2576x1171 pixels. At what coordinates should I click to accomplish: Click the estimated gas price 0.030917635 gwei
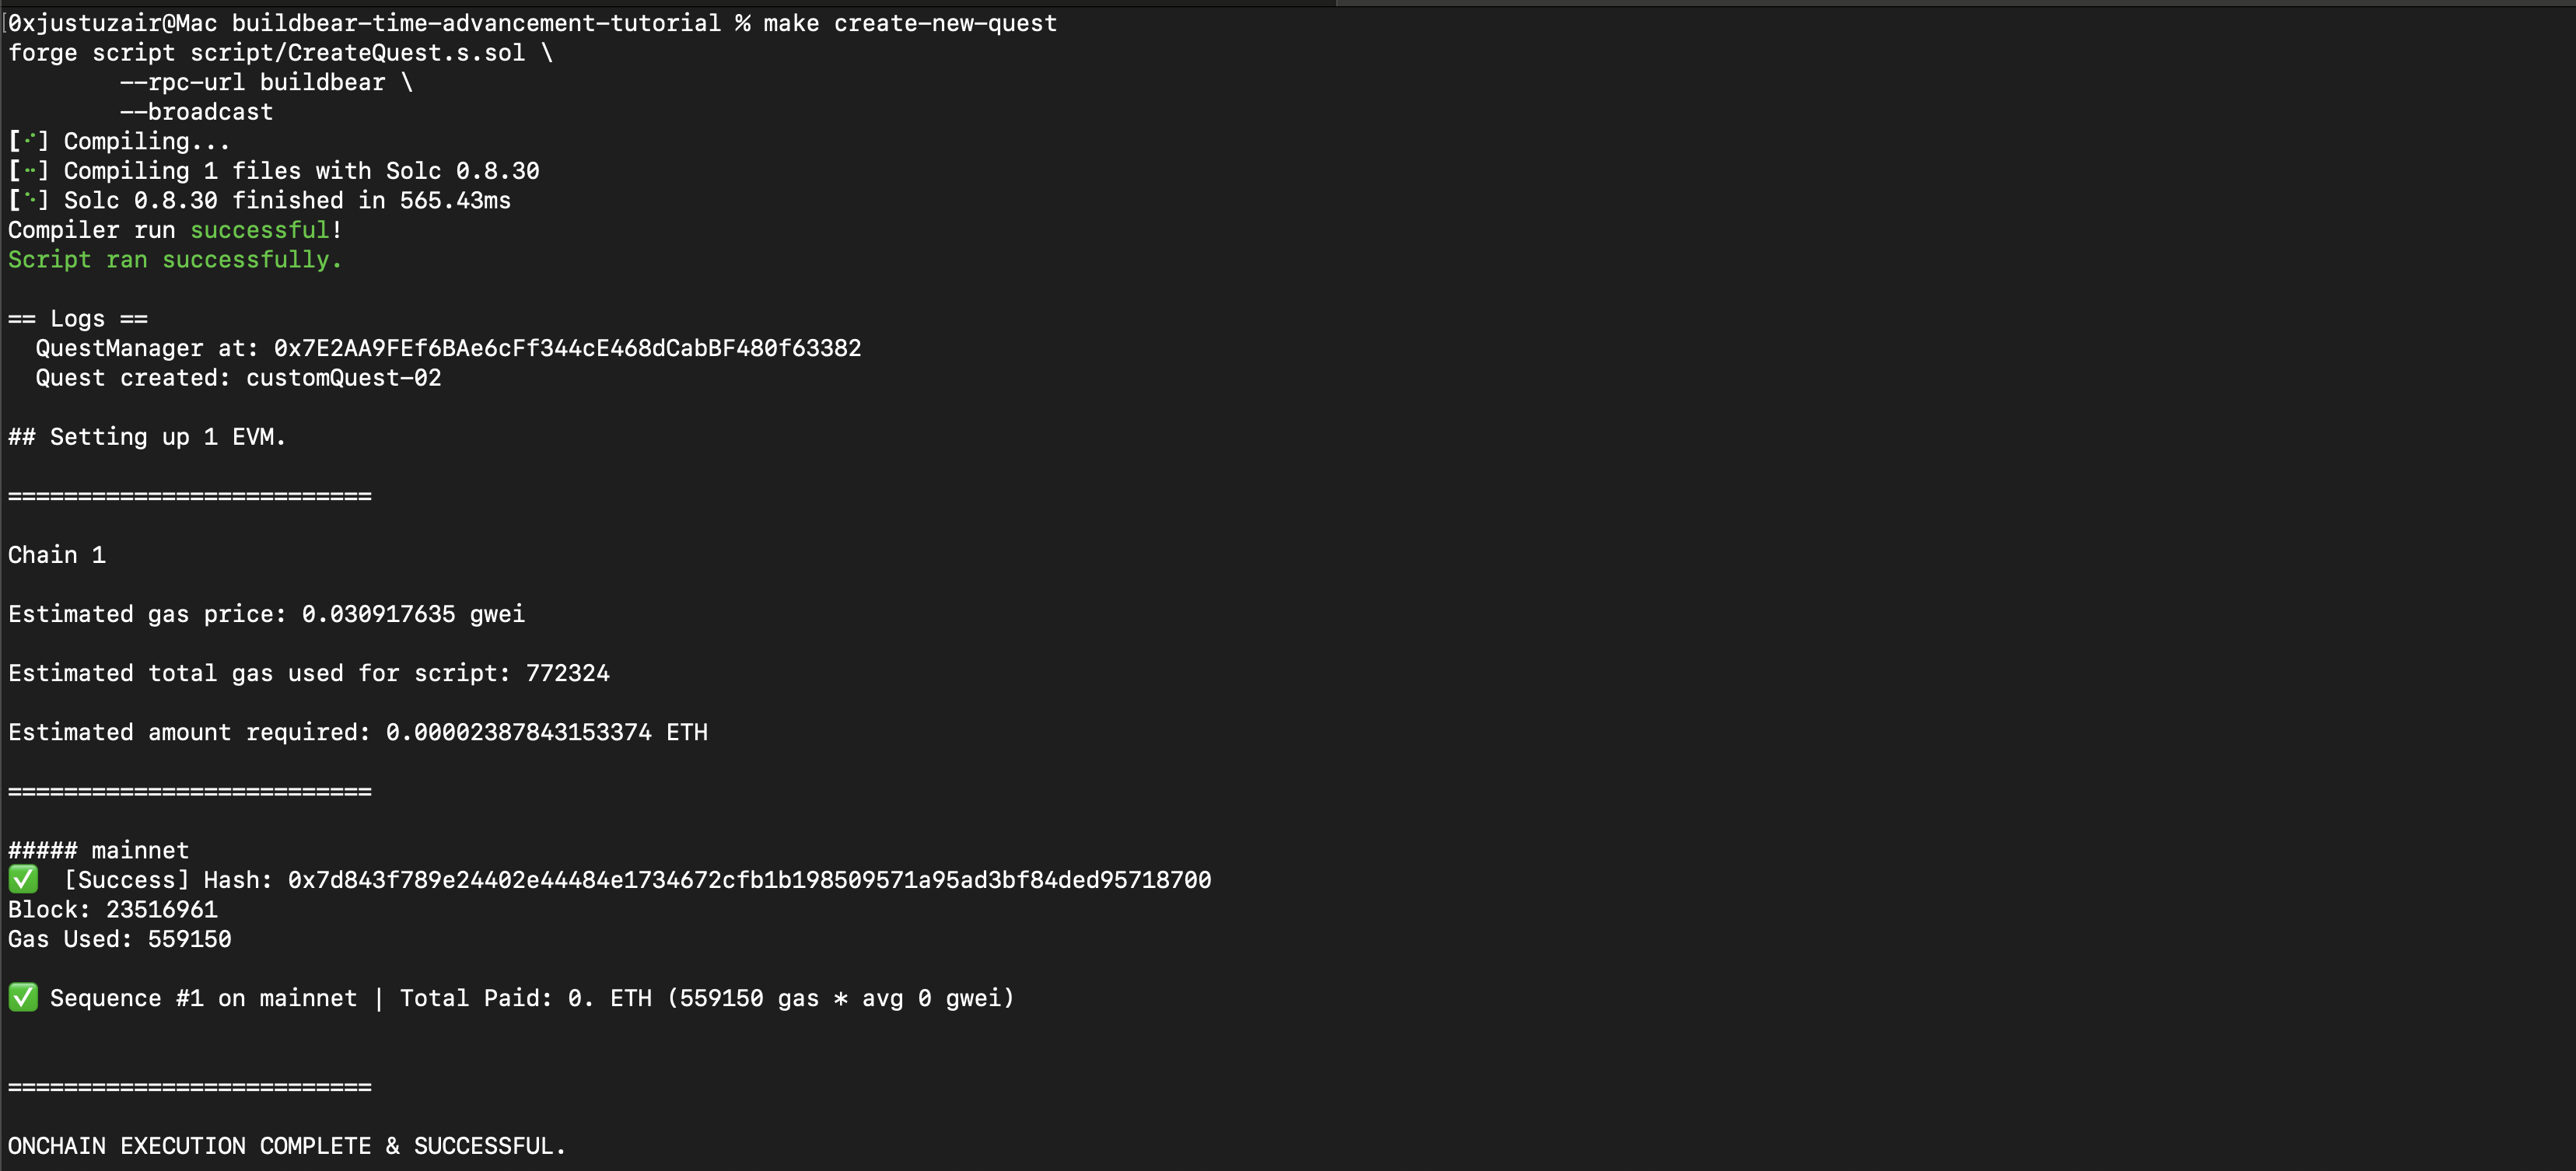click(x=412, y=614)
